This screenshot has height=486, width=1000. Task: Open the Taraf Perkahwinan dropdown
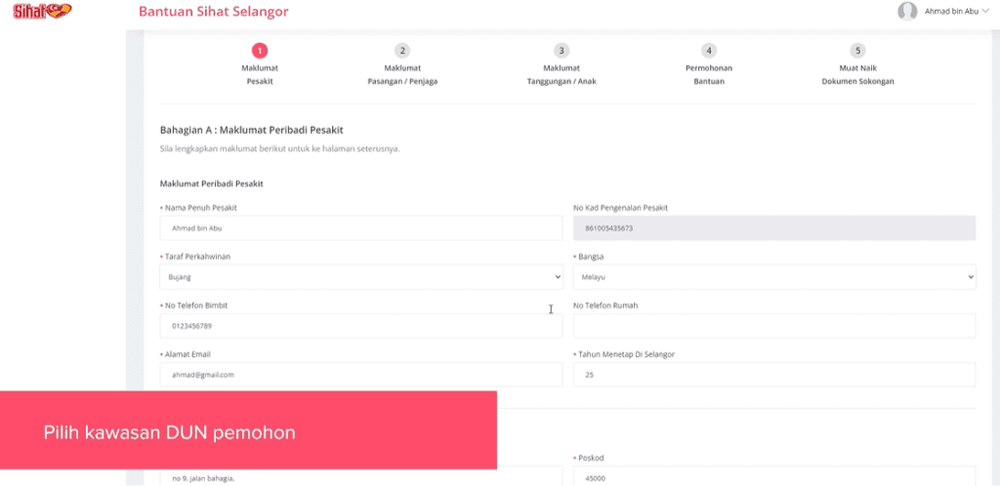point(361,277)
